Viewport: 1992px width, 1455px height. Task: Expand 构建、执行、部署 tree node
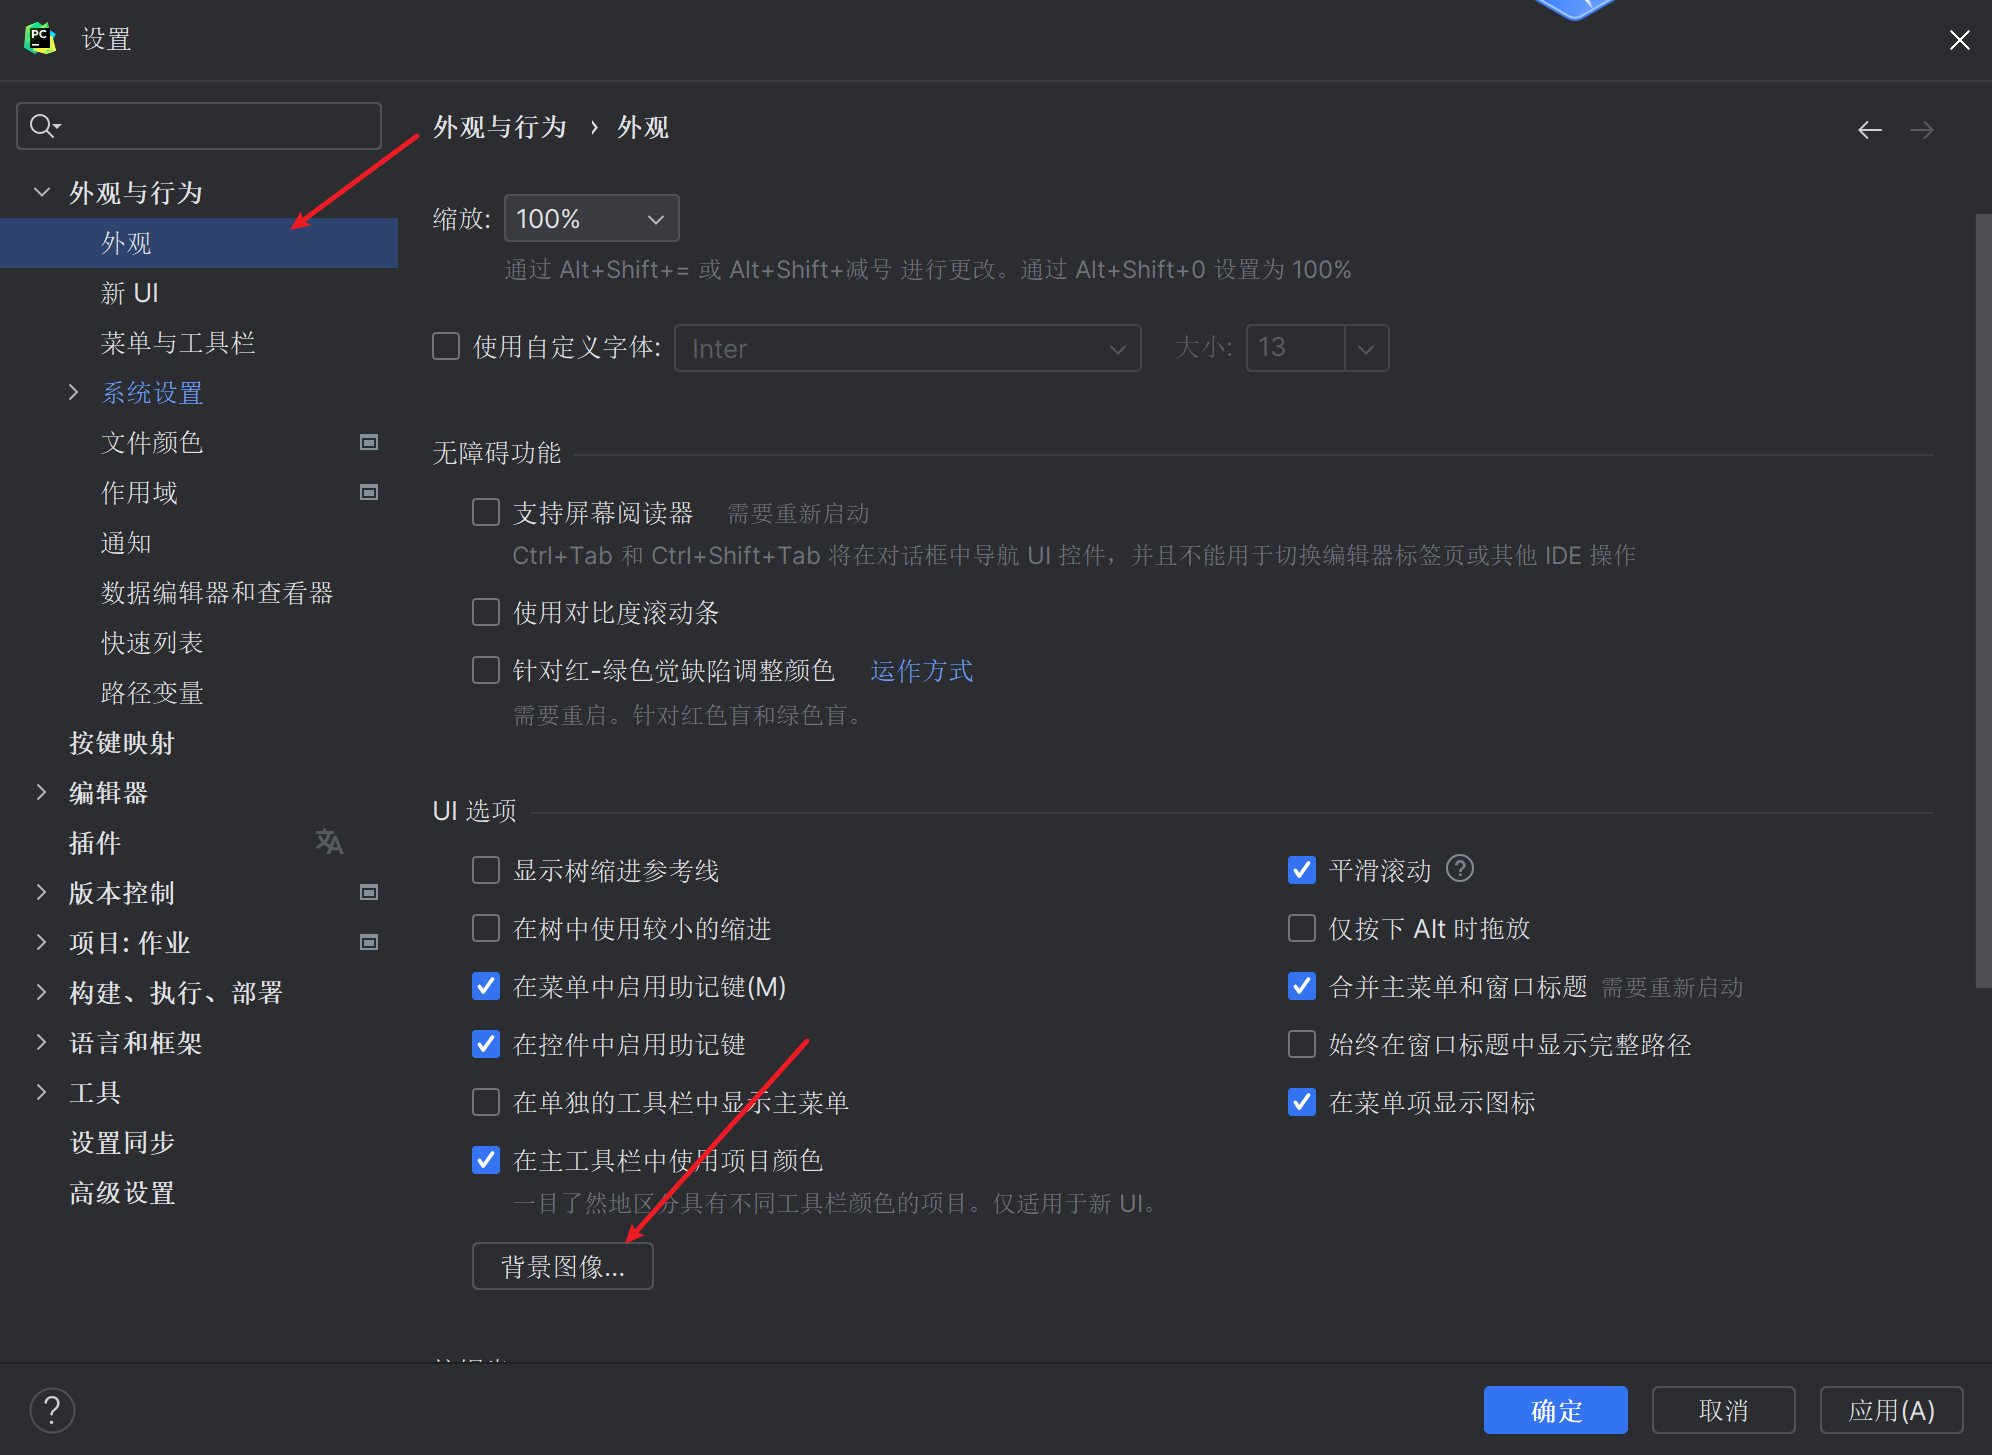[x=41, y=992]
